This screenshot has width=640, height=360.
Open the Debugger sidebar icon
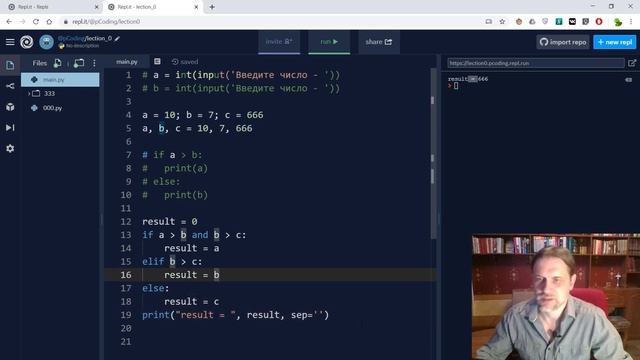10,128
